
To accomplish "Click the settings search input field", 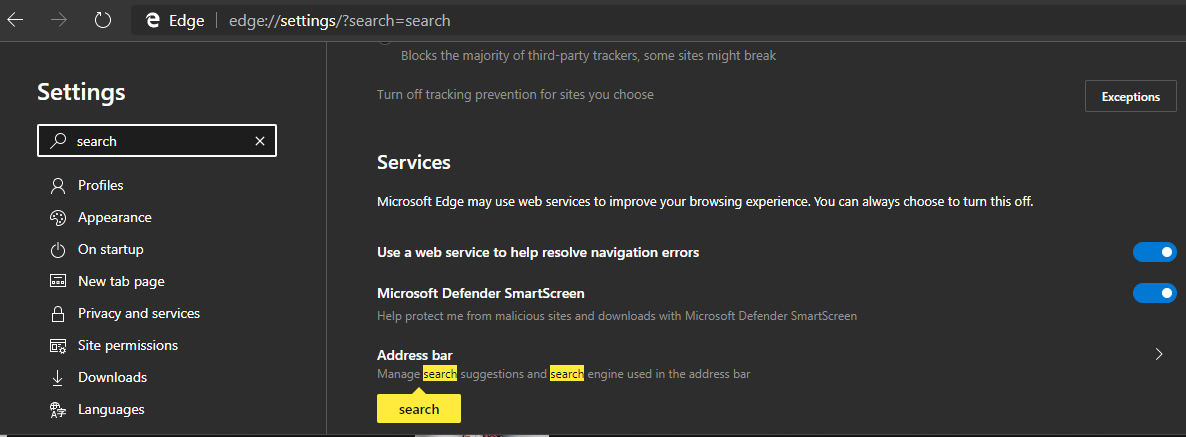I will [160, 141].
